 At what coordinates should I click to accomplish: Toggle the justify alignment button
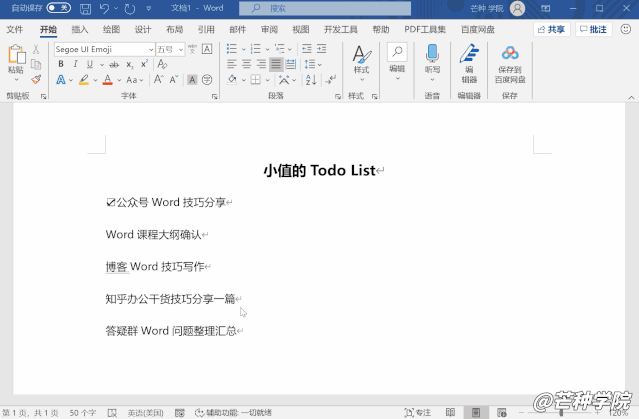pos(274,64)
